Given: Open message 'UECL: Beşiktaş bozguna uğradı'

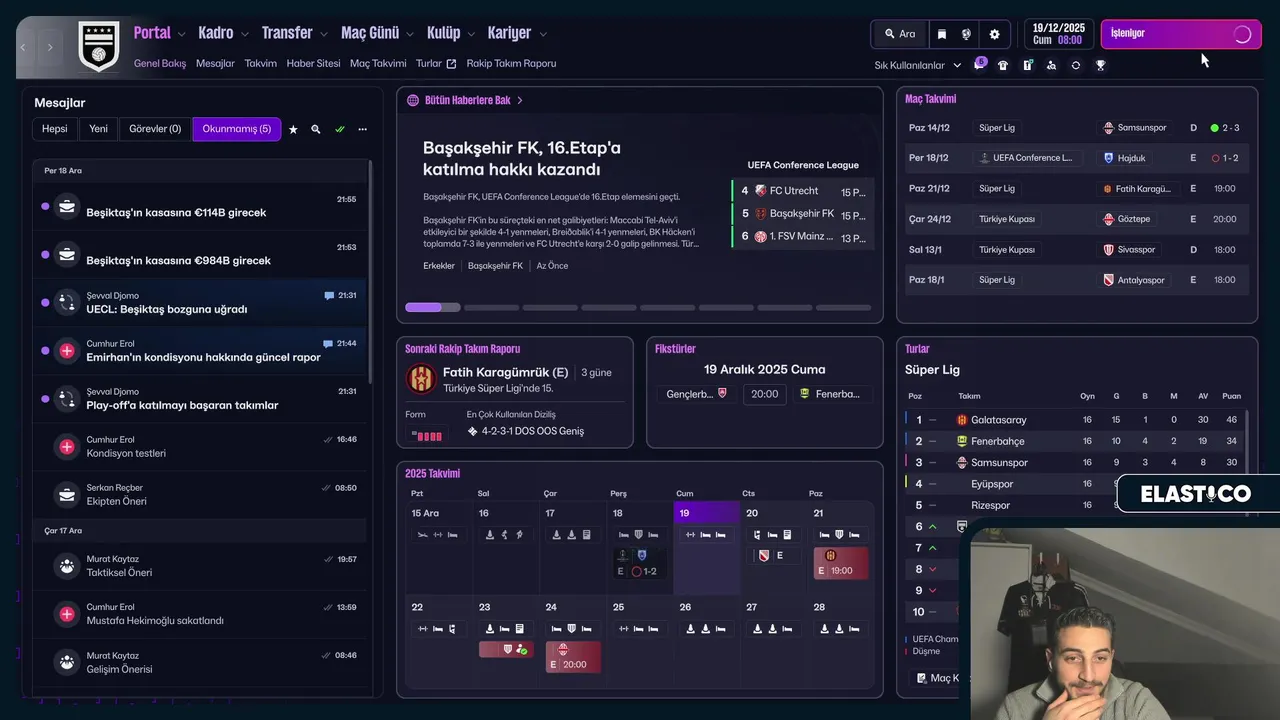Looking at the screenshot, I should click(199, 303).
